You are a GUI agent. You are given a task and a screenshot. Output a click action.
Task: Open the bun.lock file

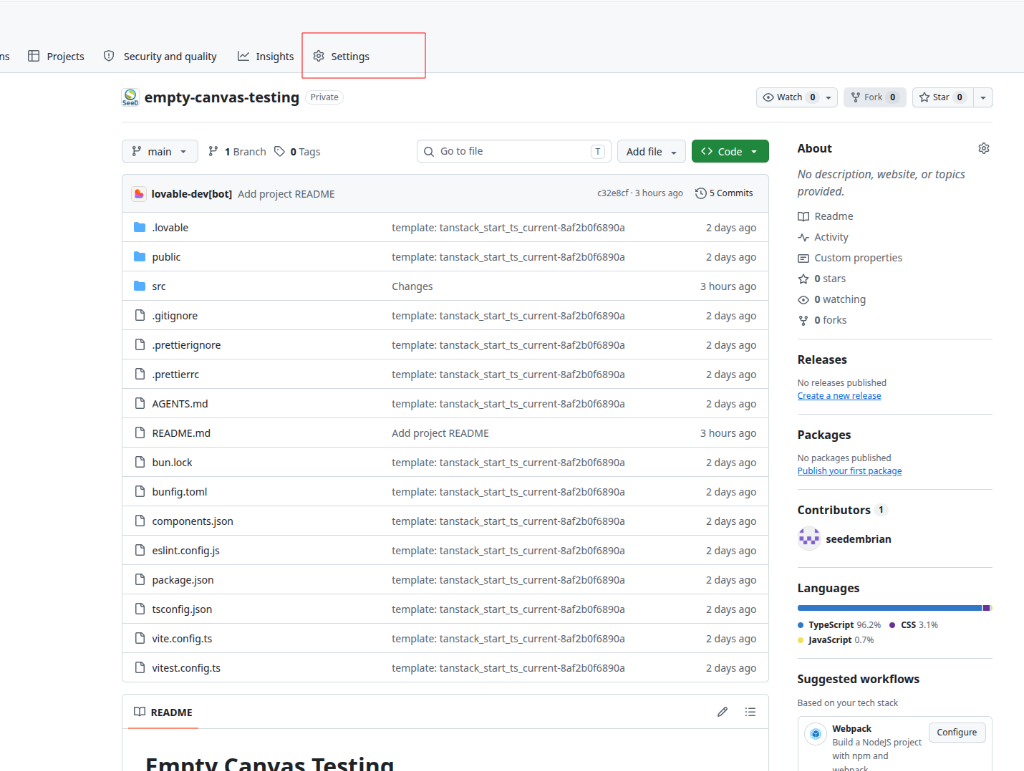coord(172,462)
